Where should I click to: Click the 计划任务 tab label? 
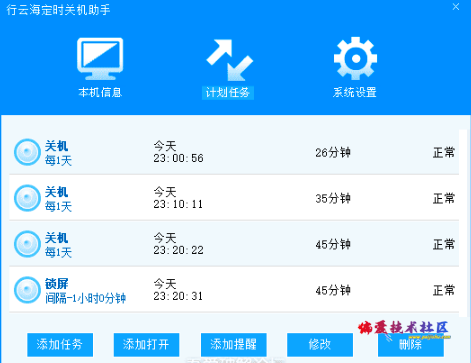[x=228, y=92]
